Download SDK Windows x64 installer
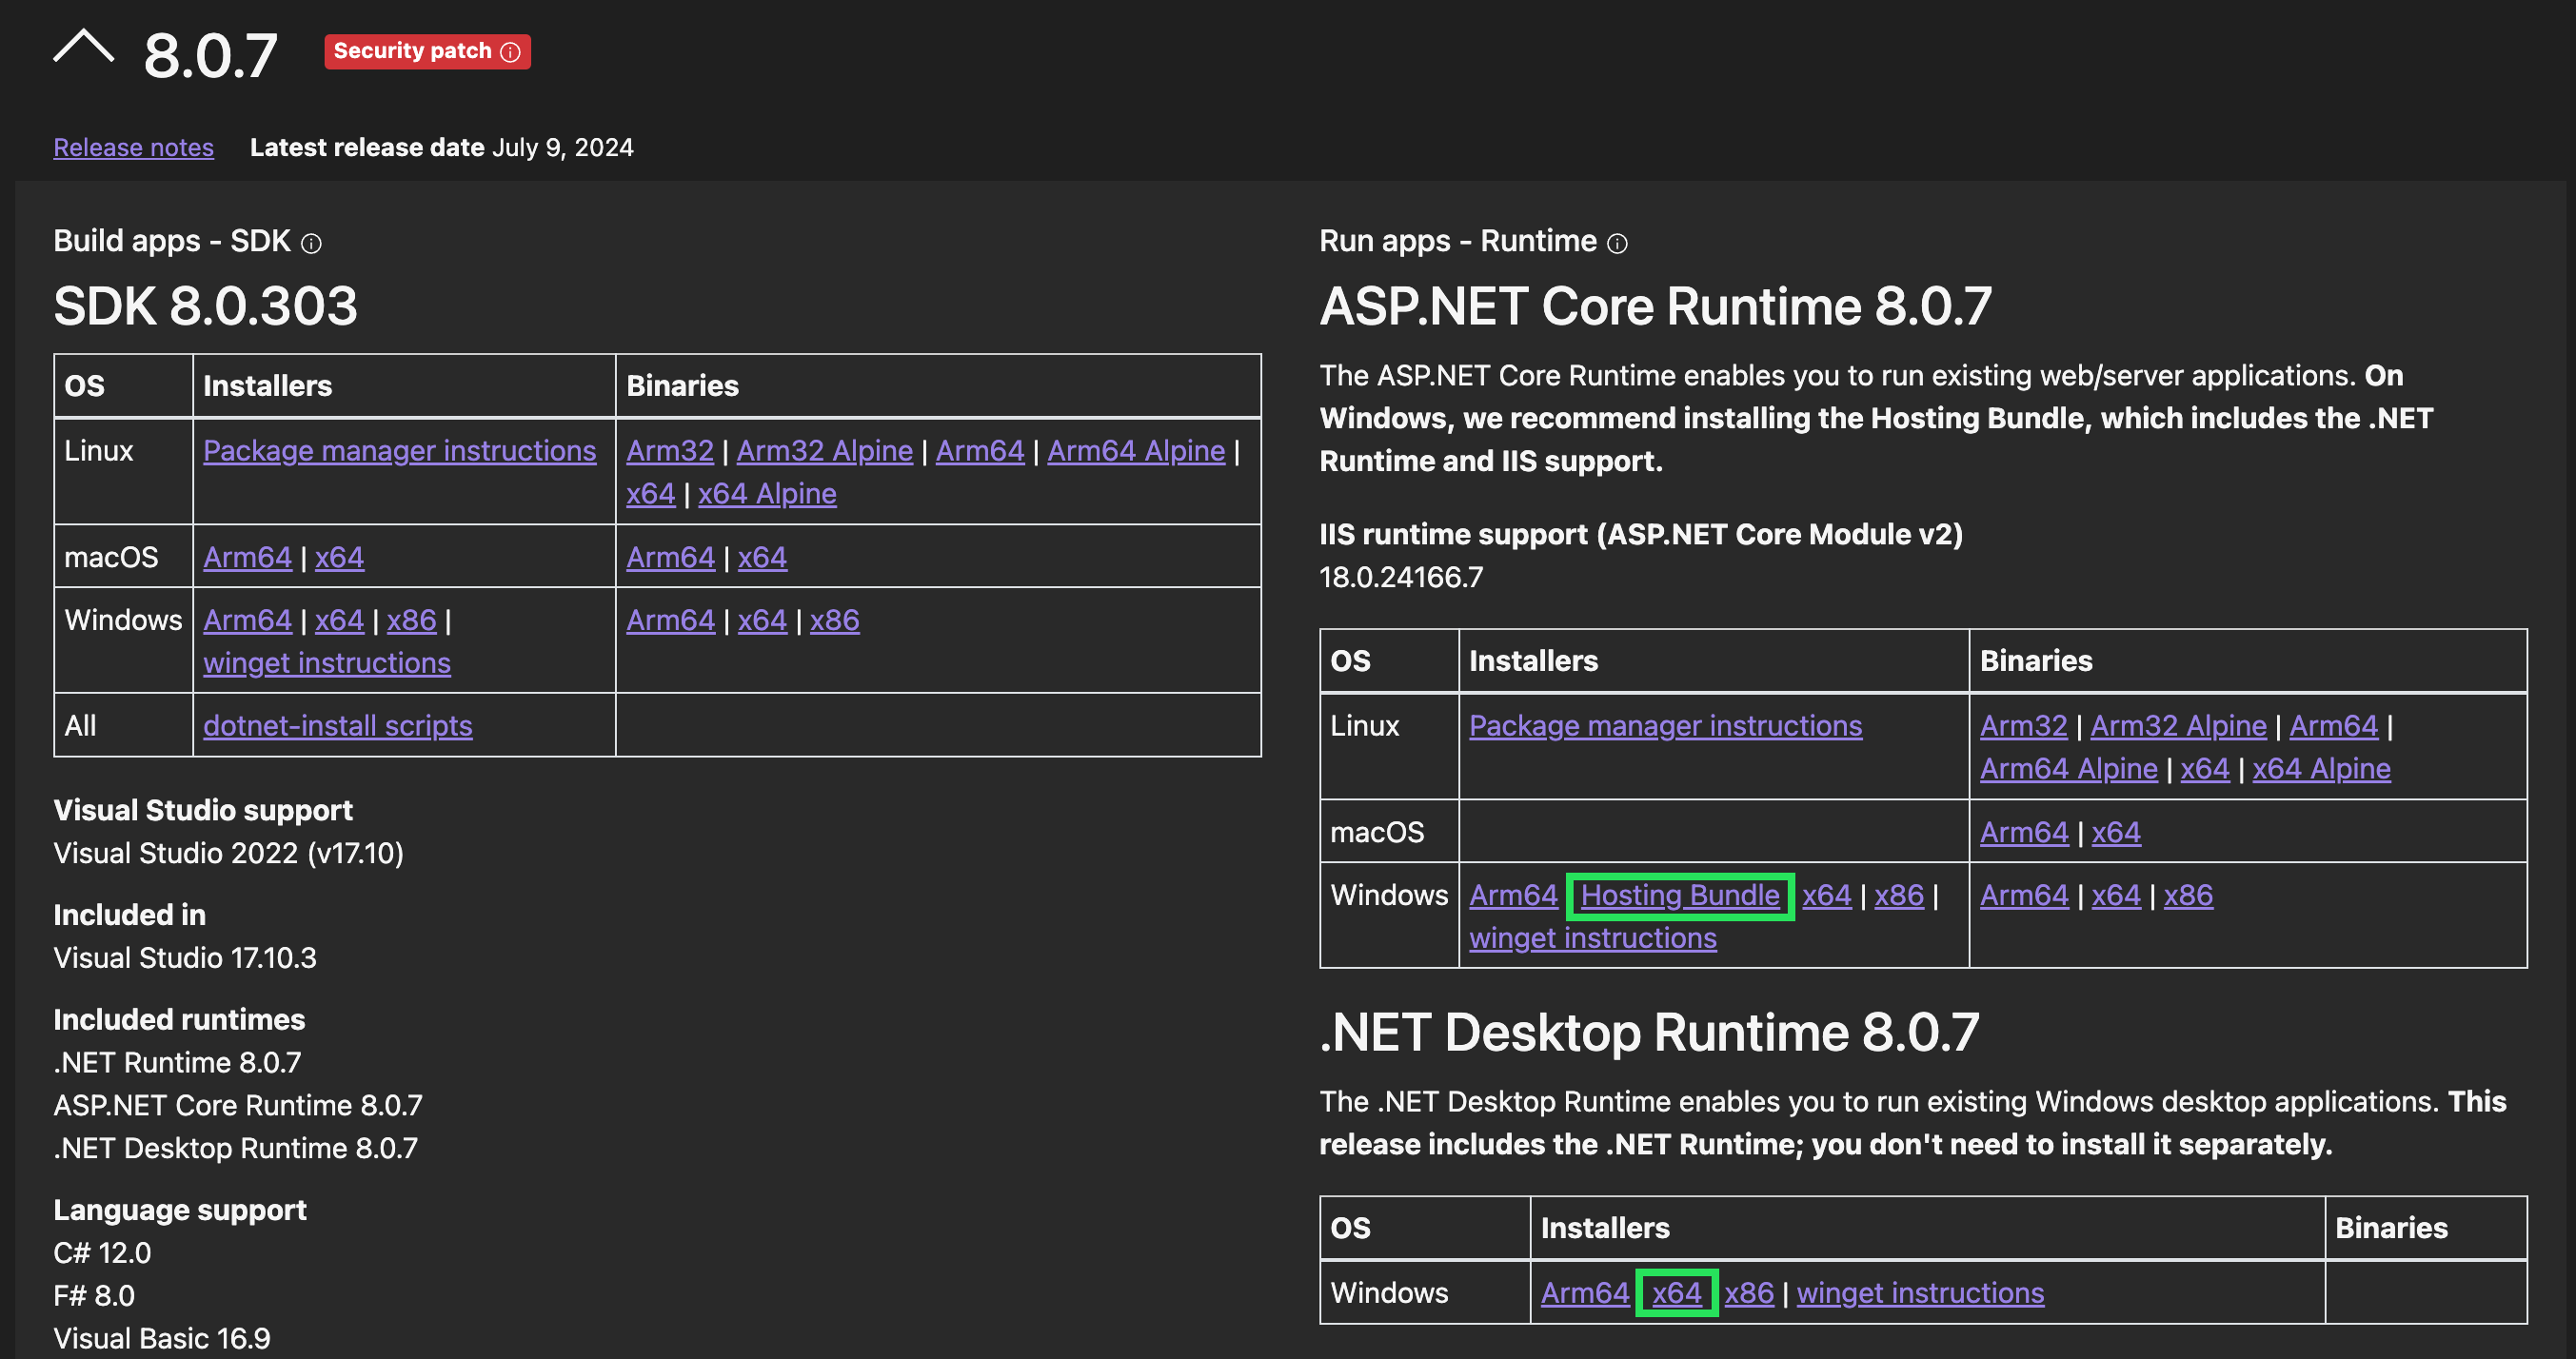 pos(339,620)
